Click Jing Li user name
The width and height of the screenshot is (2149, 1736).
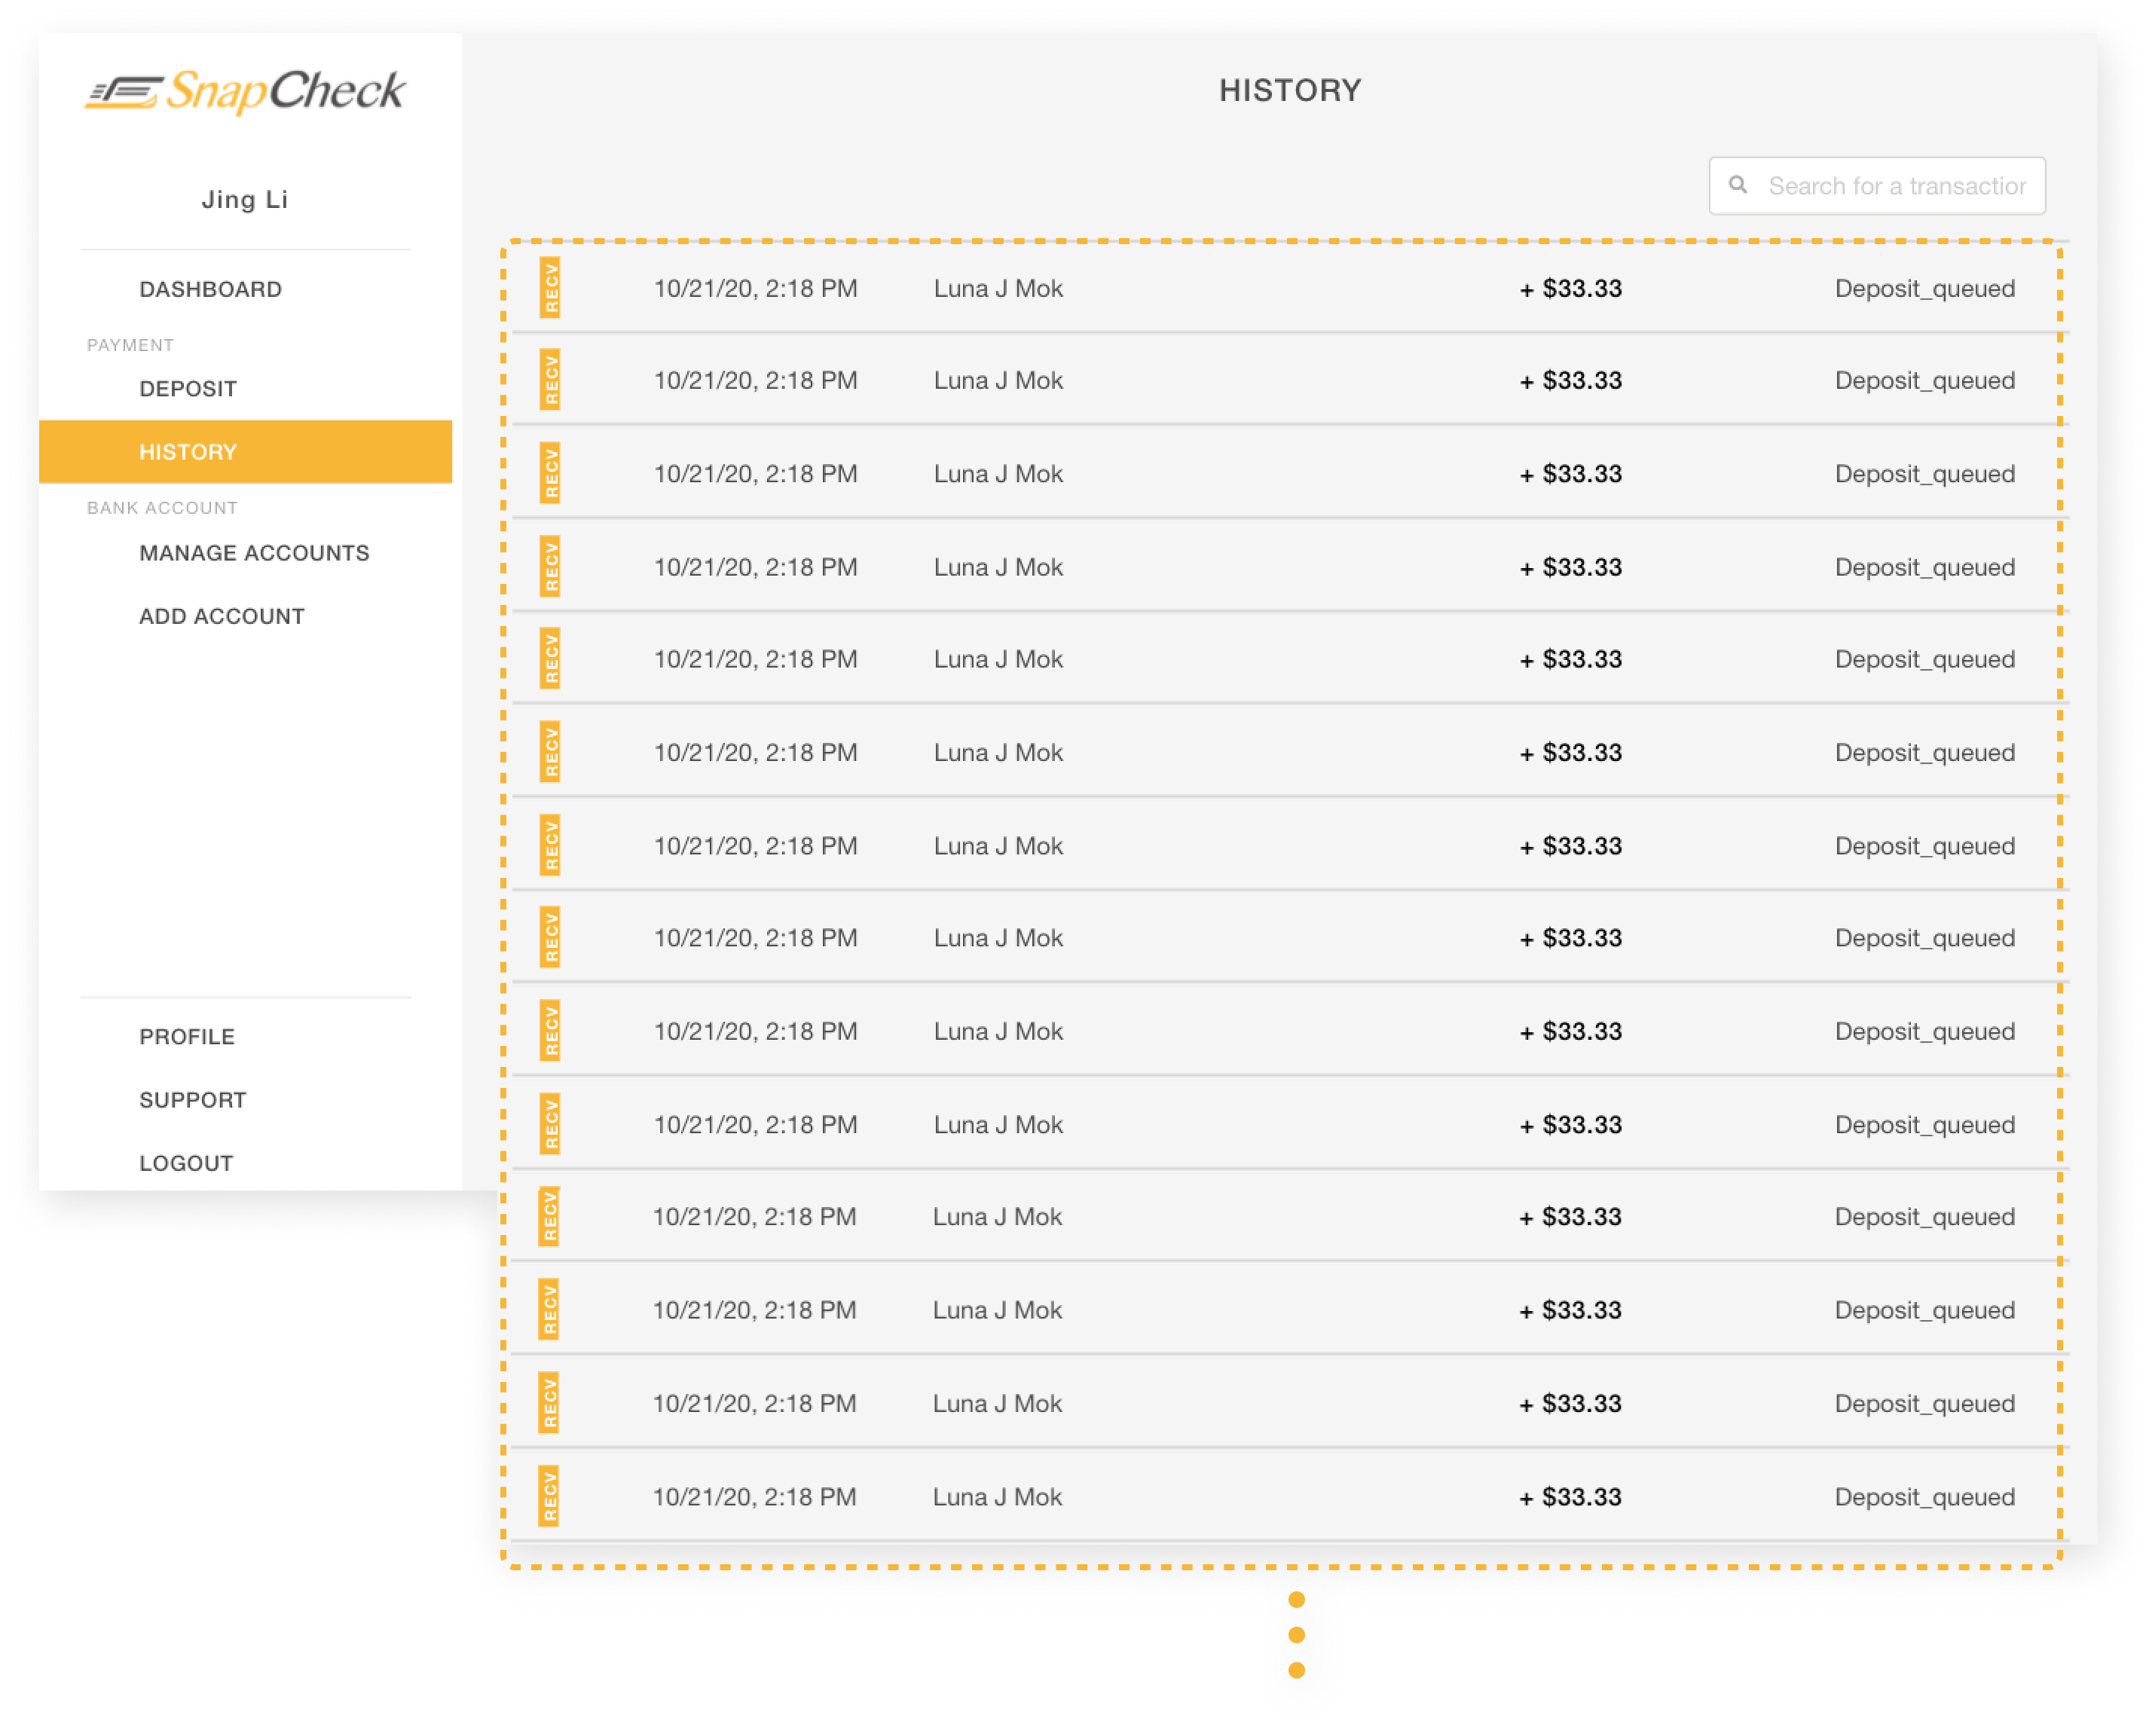point(245,199)
